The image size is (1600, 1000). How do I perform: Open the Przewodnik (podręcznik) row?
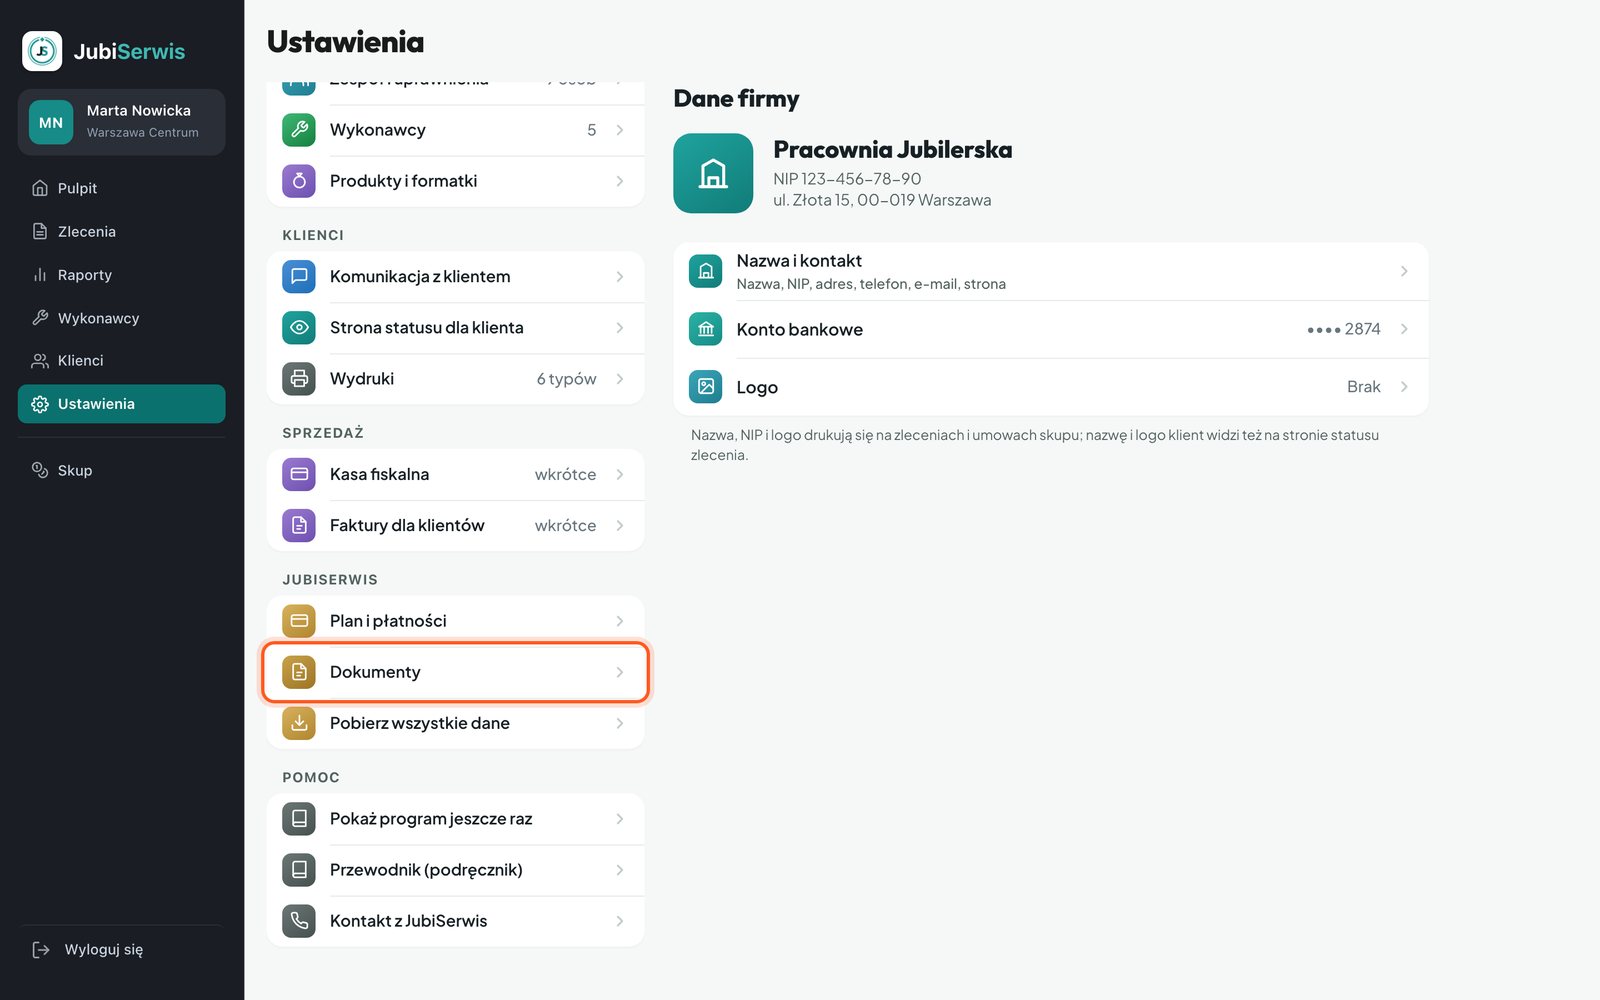click(456, 870)
